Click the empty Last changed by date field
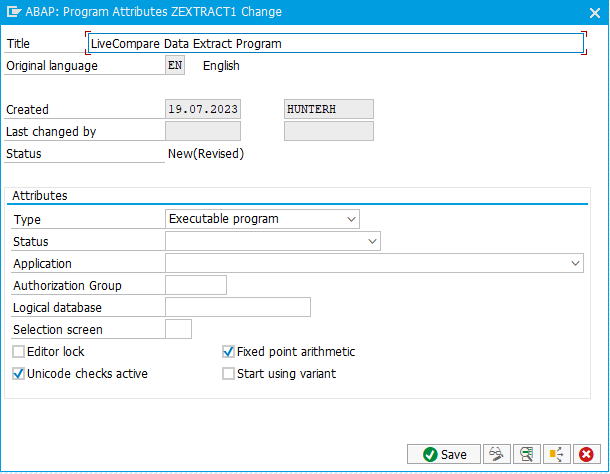 click(x=203, y=131)
